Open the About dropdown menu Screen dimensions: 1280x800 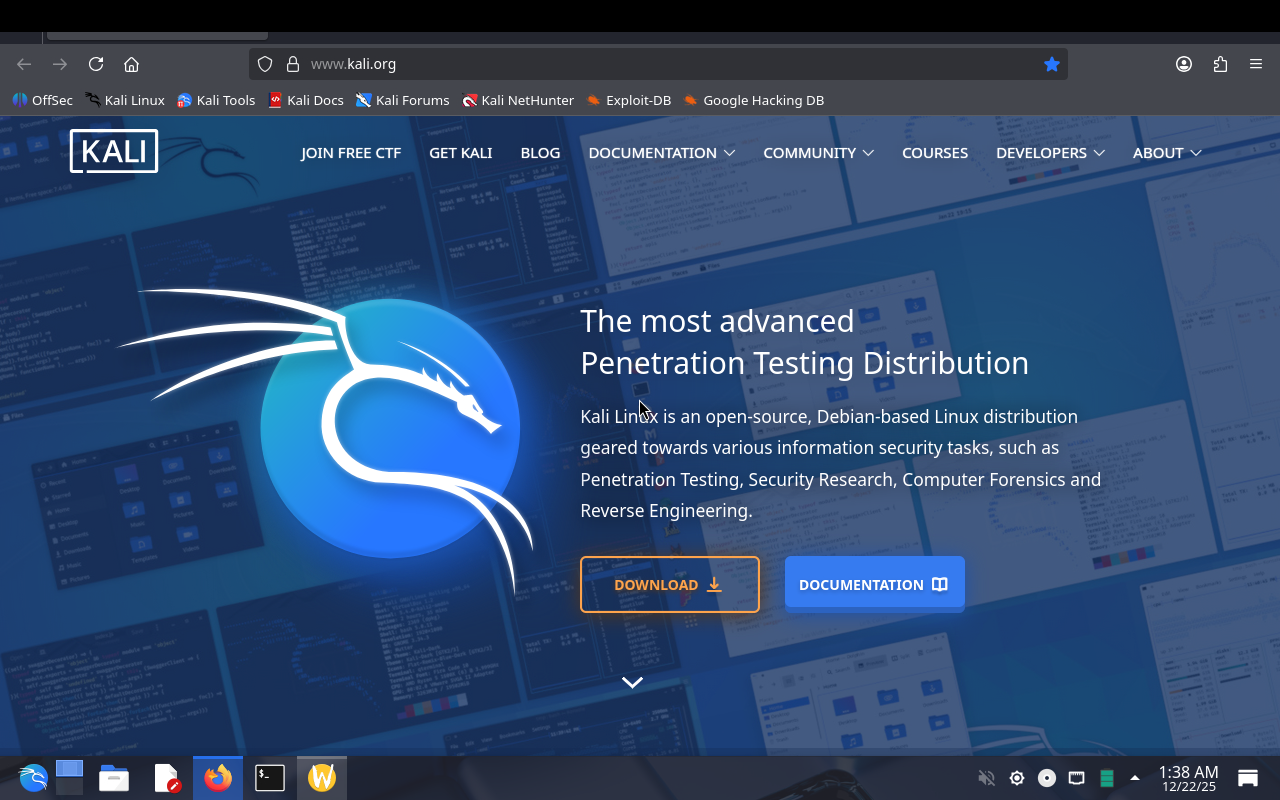[1166, 153]
